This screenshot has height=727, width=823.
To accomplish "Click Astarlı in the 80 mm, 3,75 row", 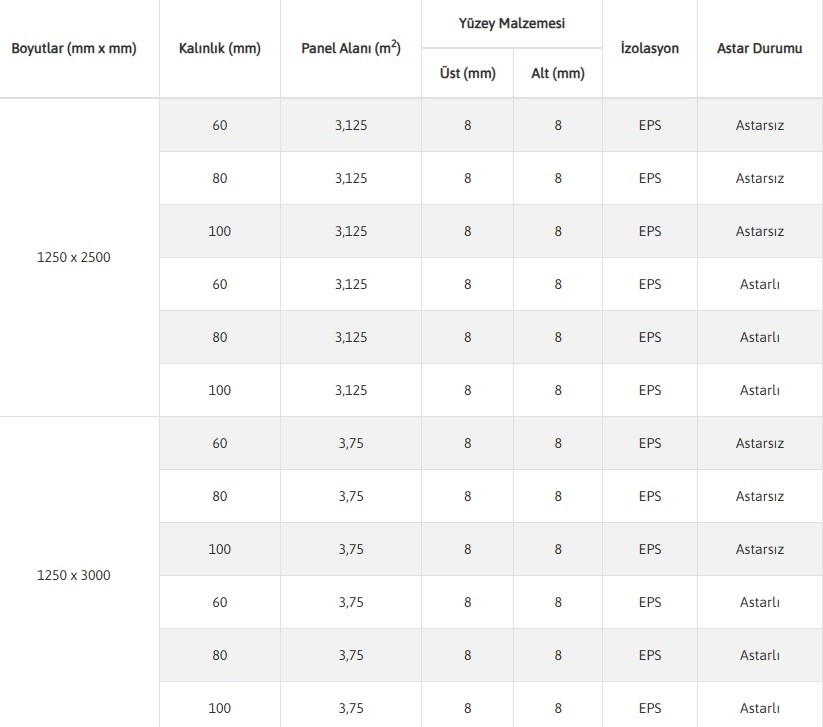I will click(759, 655).
